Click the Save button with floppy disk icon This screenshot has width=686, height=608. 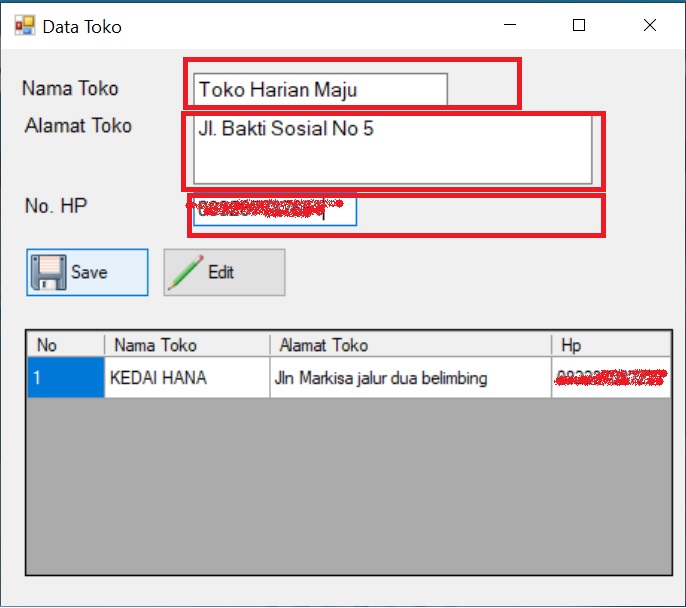[x=87, y=272]
